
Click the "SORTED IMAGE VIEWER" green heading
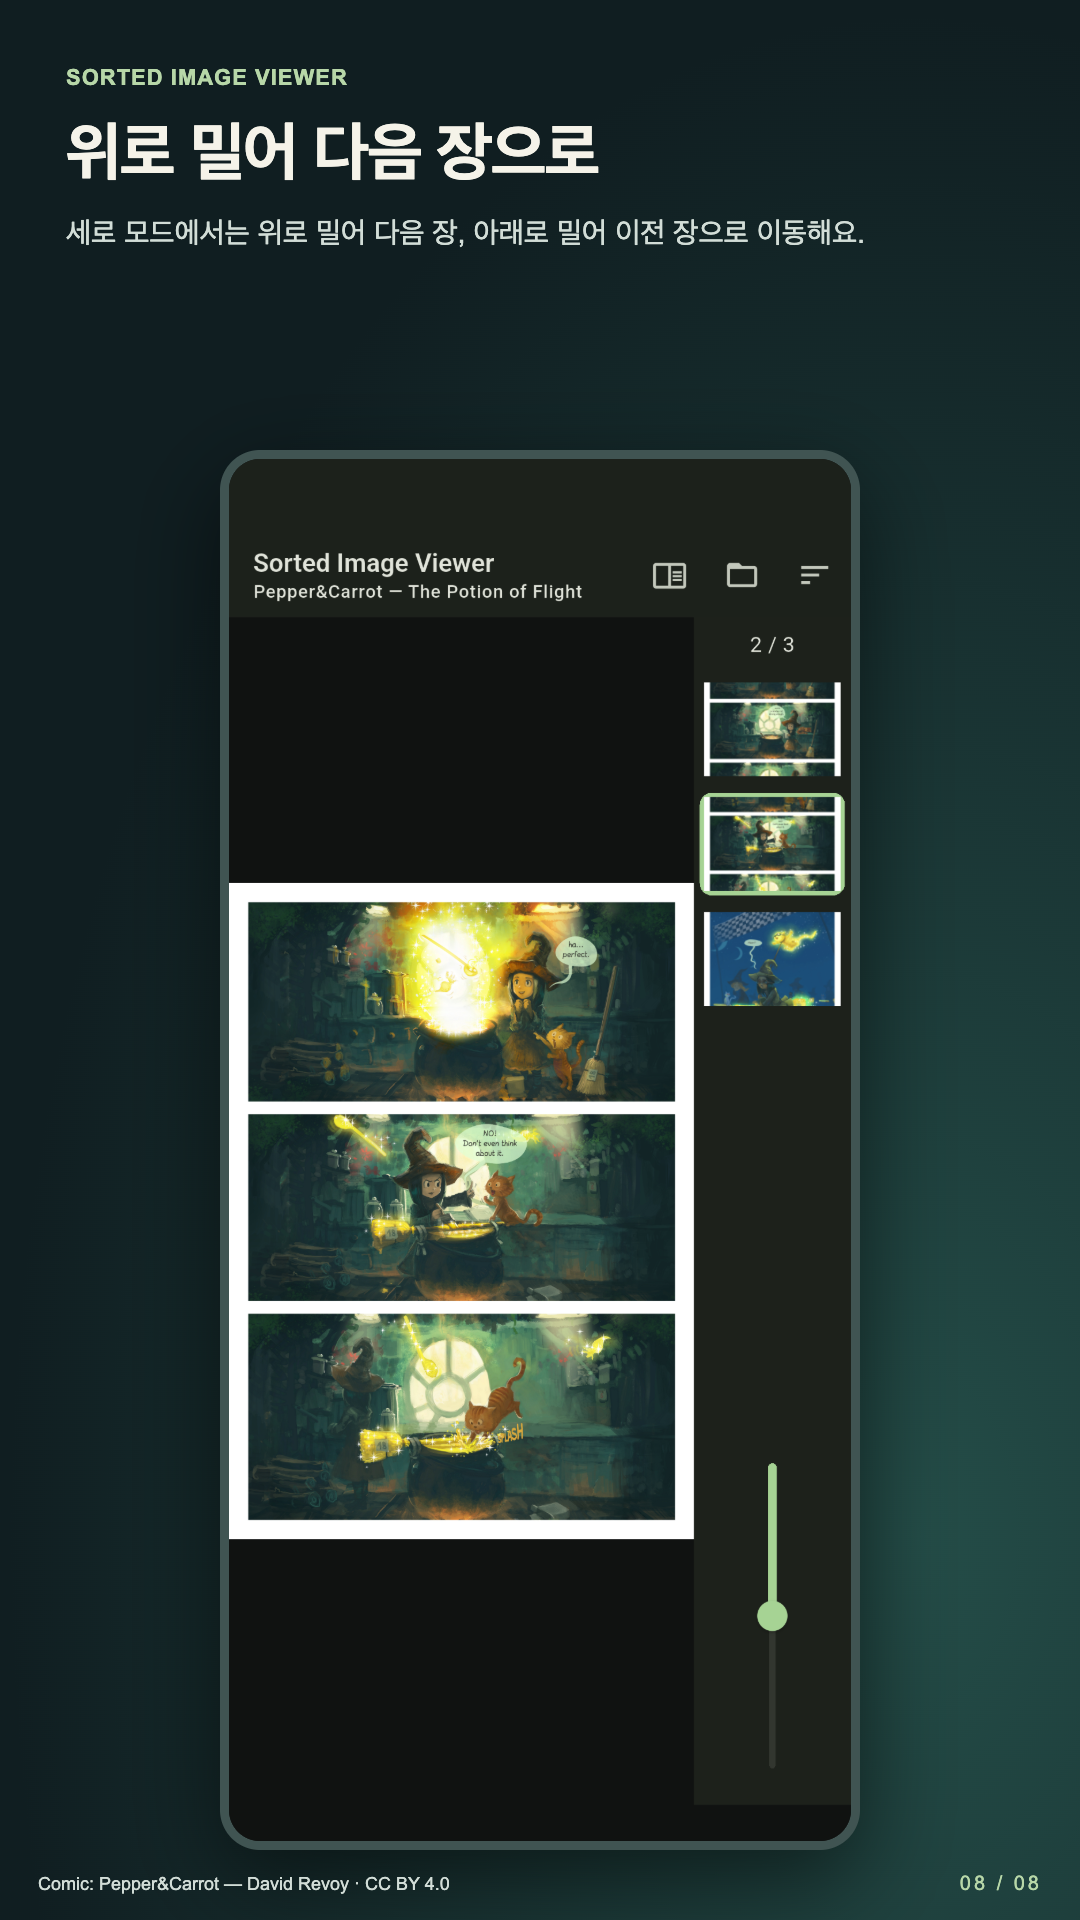tap(207, 77)
